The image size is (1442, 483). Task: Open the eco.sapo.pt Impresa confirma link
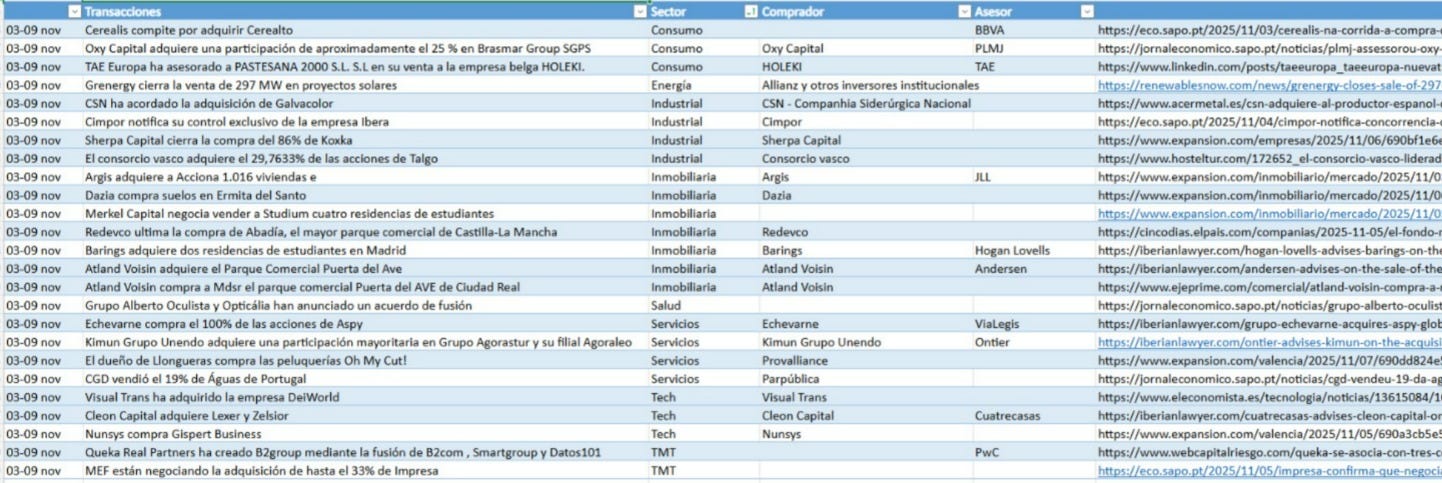[x=1269, y=470]
